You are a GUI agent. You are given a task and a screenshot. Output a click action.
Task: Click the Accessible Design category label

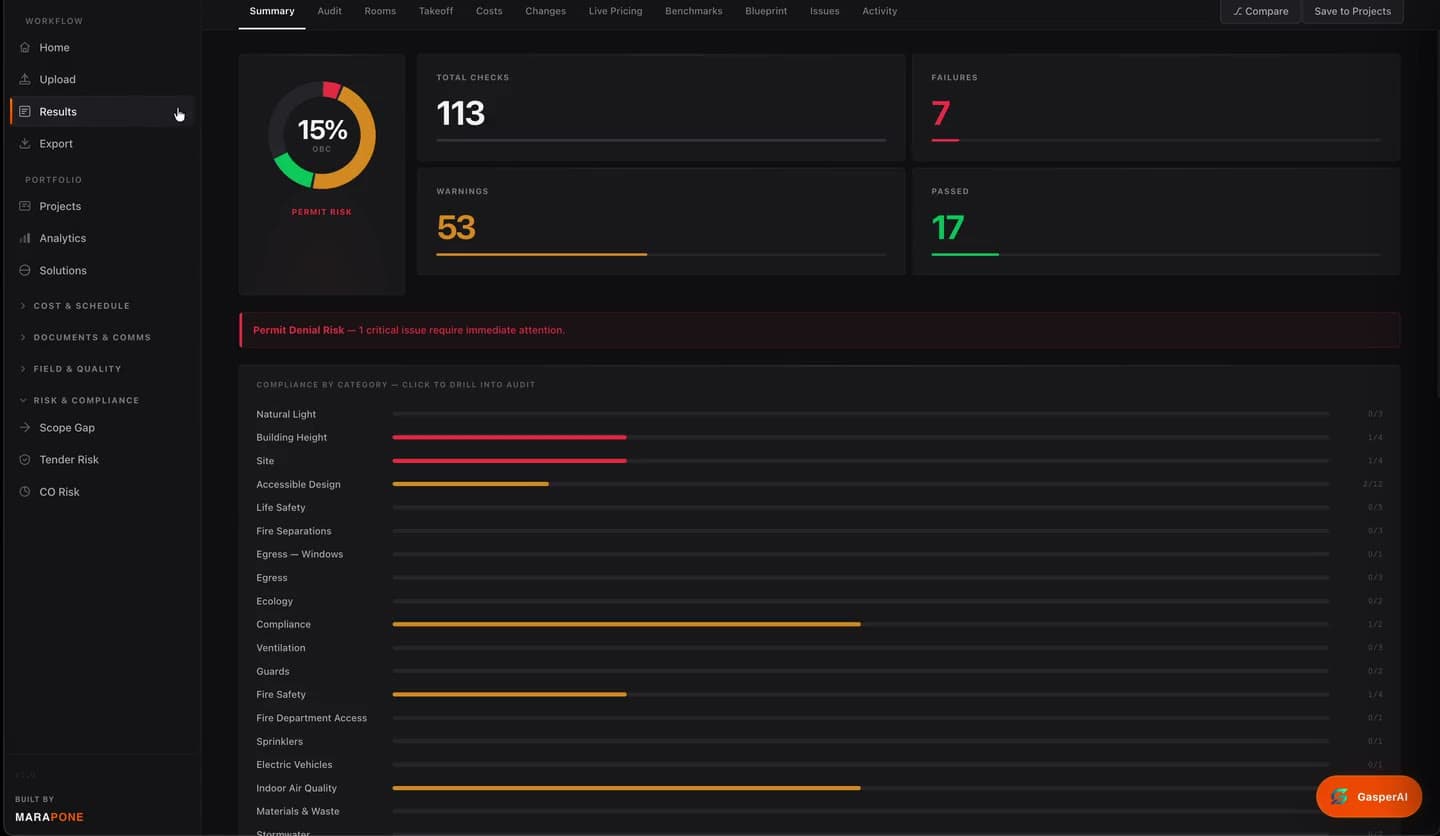pyautogui.click(x=298, y=484)
